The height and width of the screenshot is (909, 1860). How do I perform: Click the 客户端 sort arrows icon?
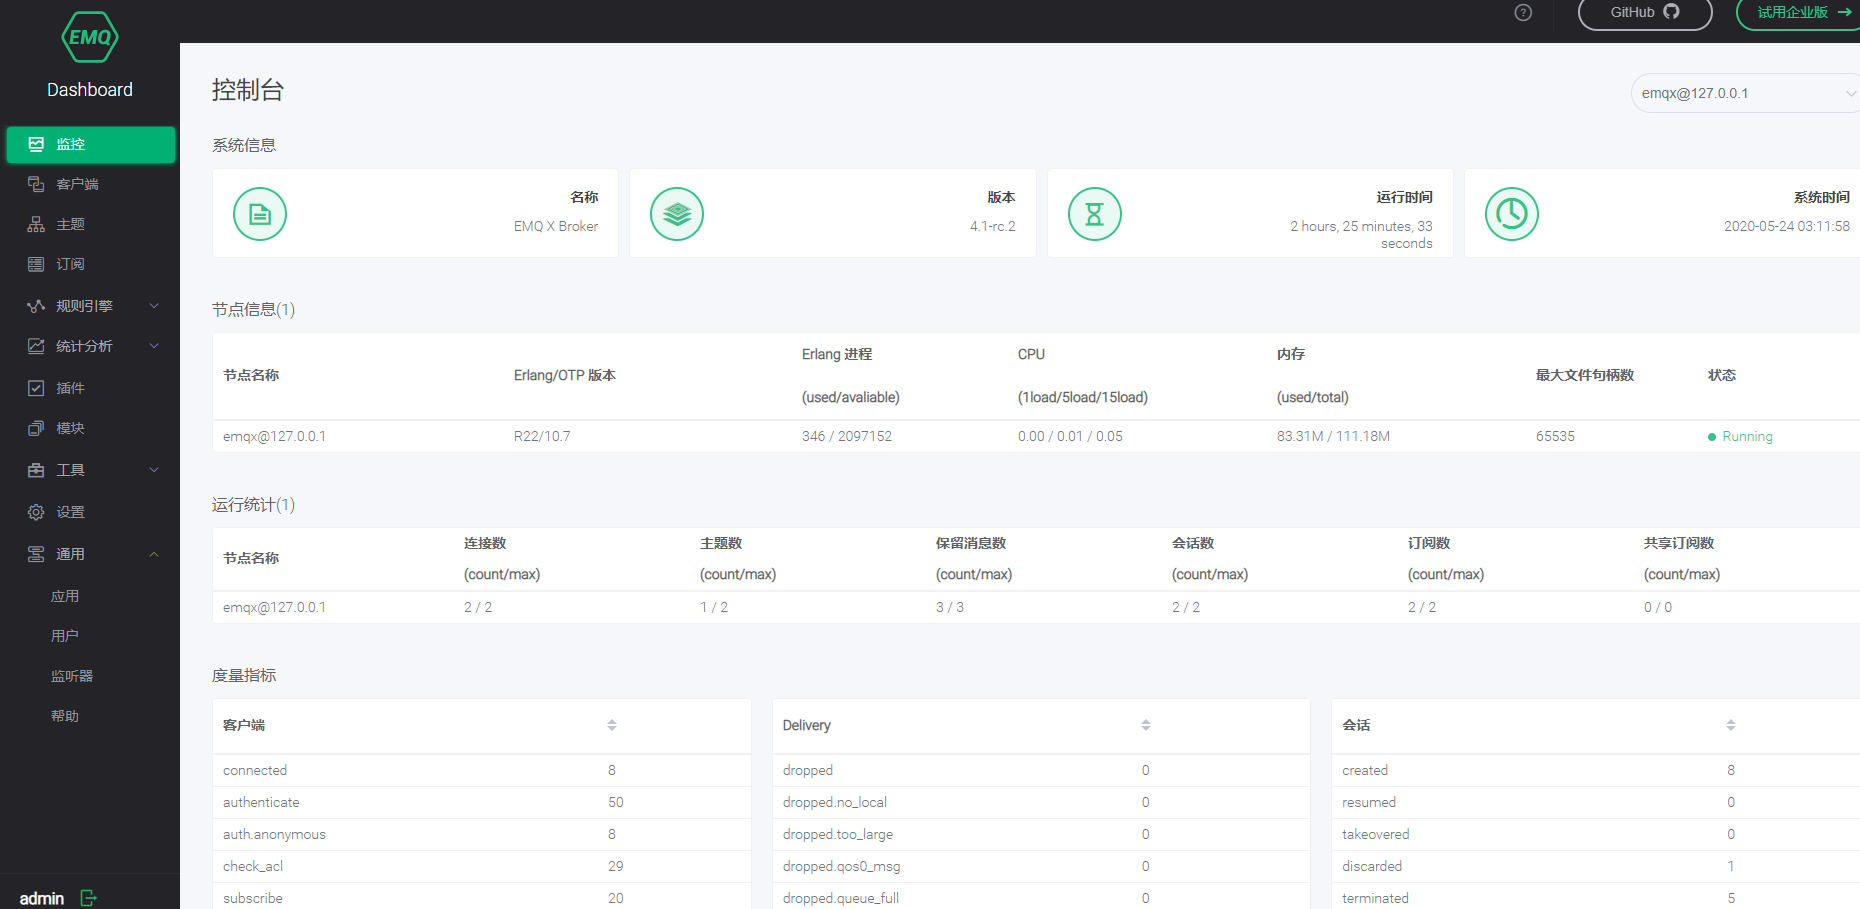(x=612, y=725)
